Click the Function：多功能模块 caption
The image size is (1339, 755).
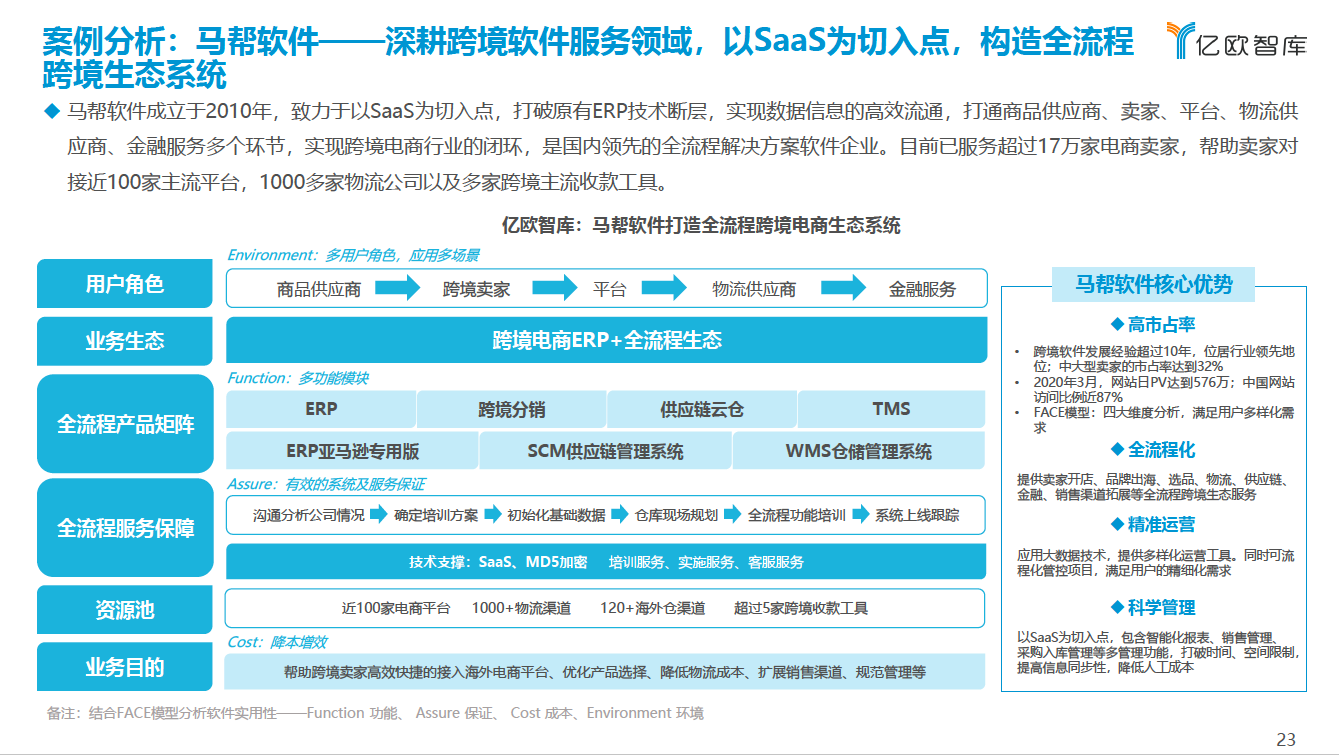click(298, 378)
